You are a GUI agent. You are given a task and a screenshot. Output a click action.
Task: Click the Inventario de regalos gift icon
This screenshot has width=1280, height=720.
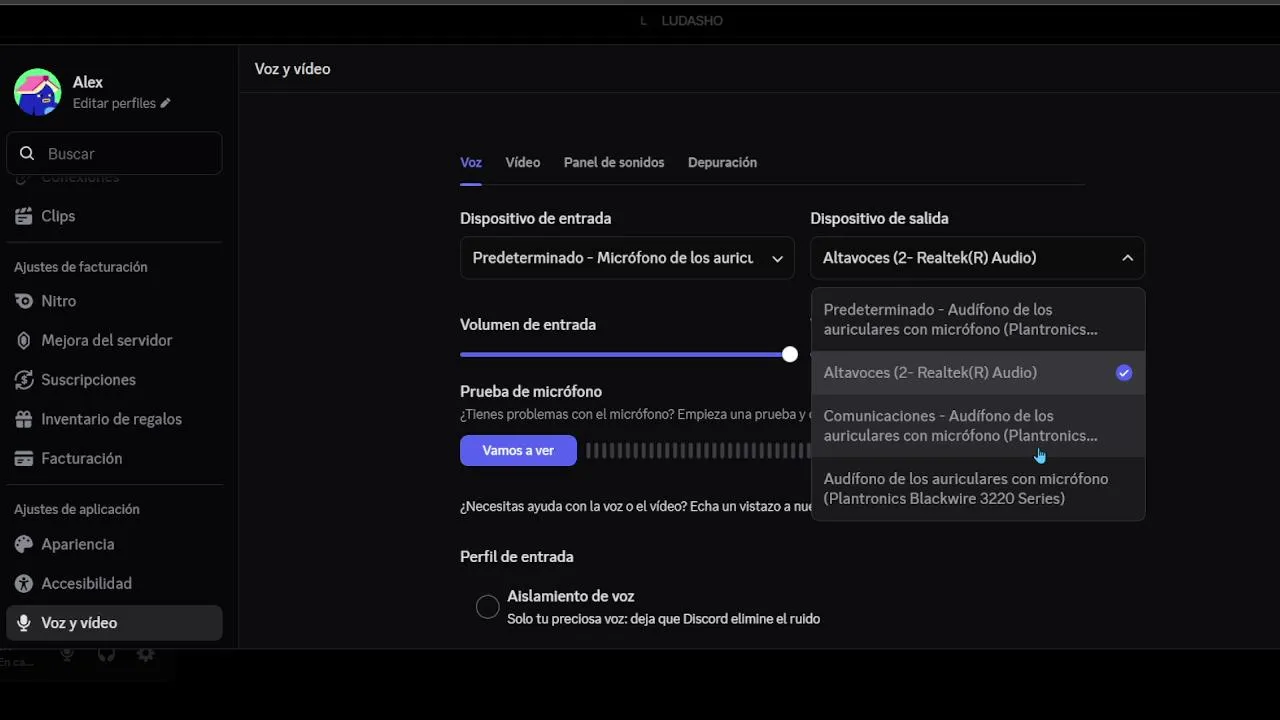[x=23, y=419]
